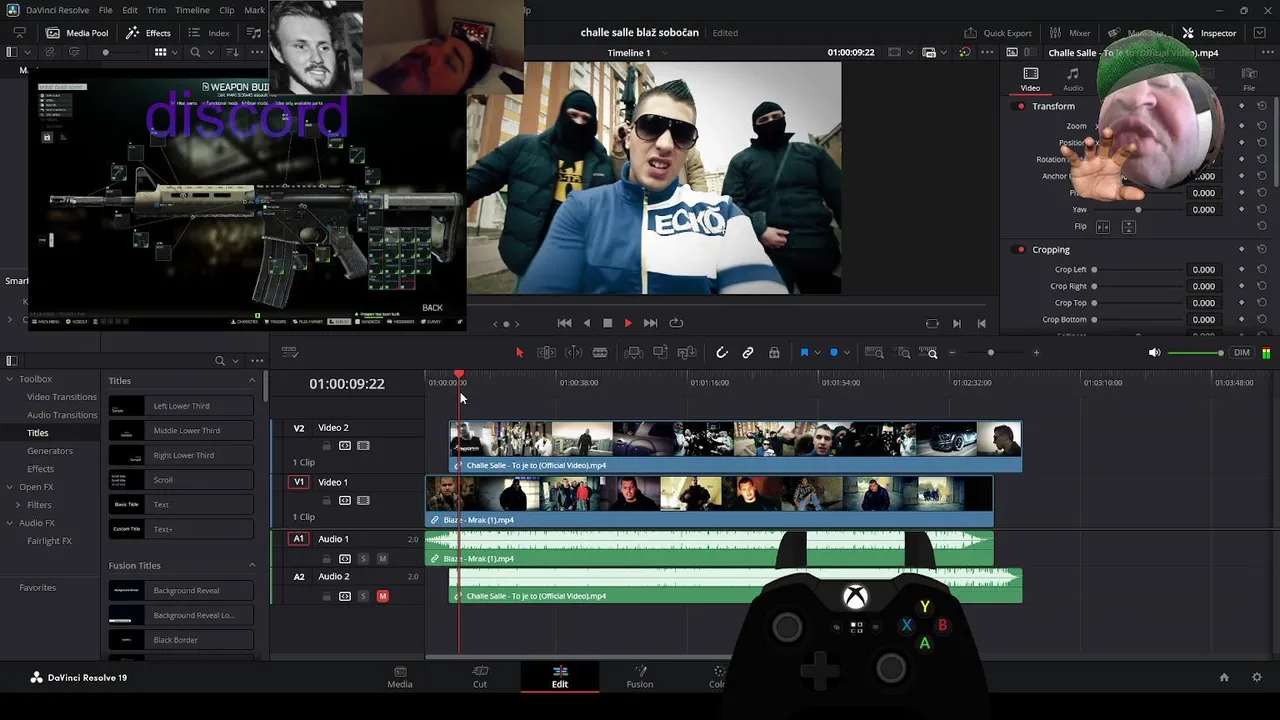The image size is (1280, 720).
Task: Click the Quick Export button
Action: point(998,33)
